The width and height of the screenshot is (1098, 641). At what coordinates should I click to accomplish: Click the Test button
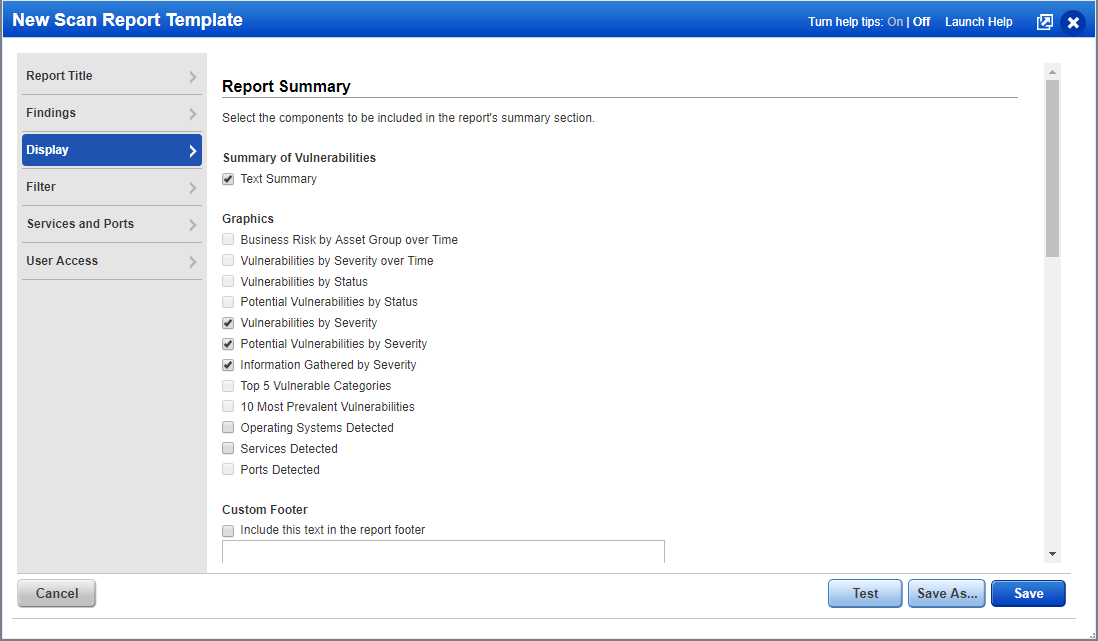[864, 593]
